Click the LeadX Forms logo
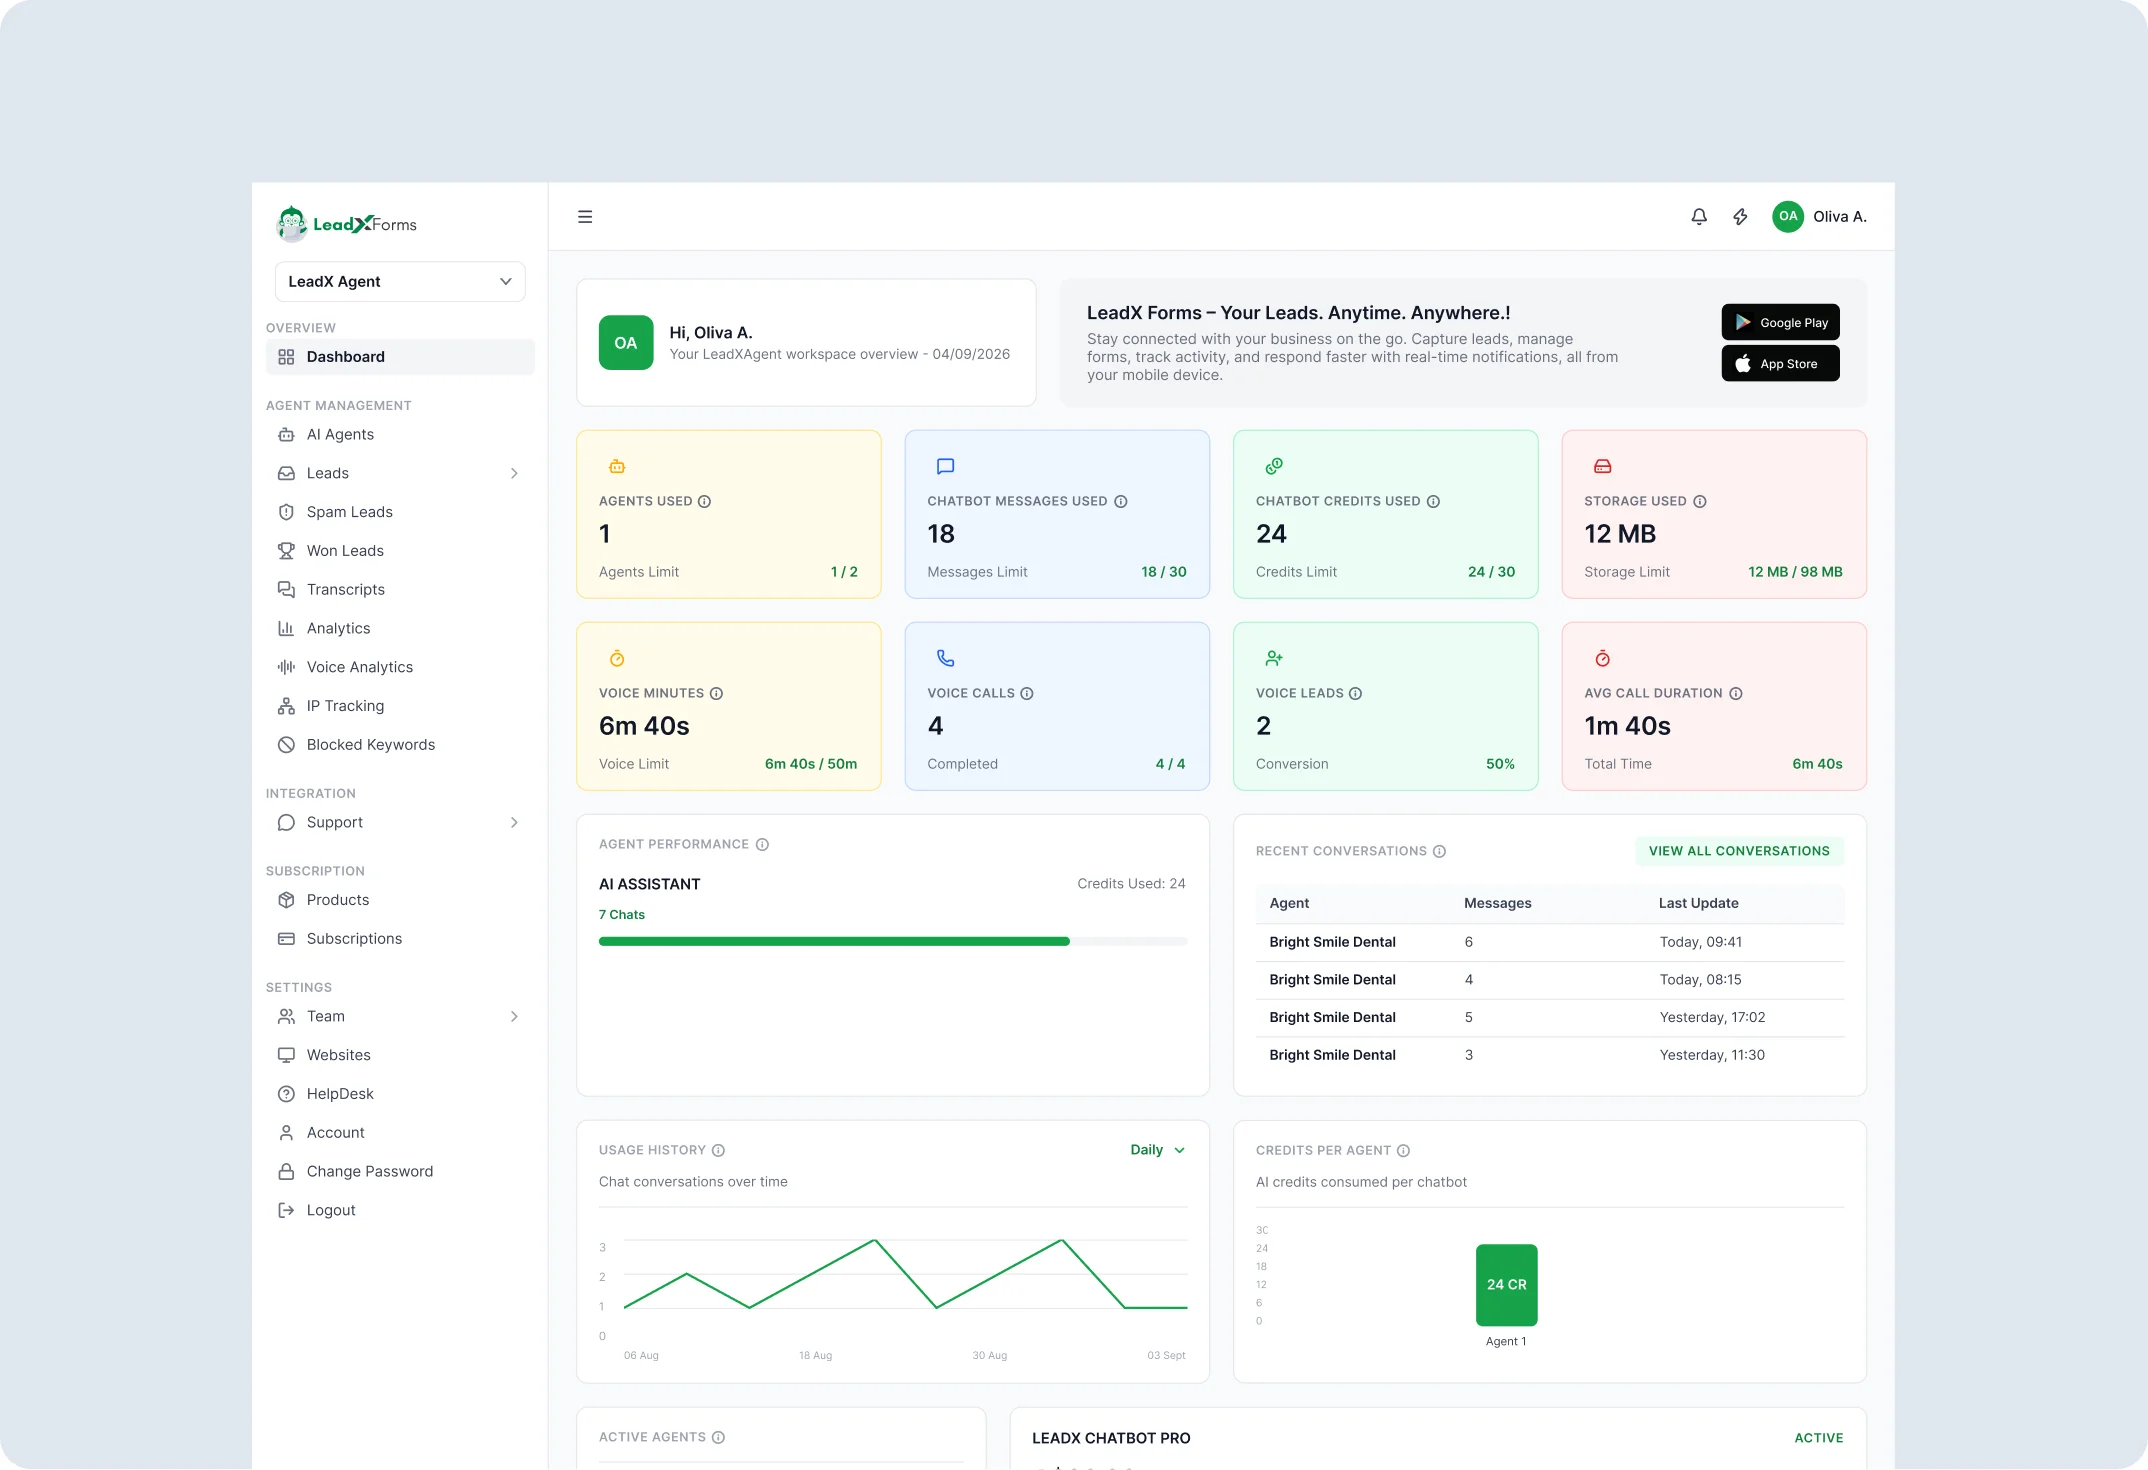The image size is (2148, 1470). (x=346, y=224)
